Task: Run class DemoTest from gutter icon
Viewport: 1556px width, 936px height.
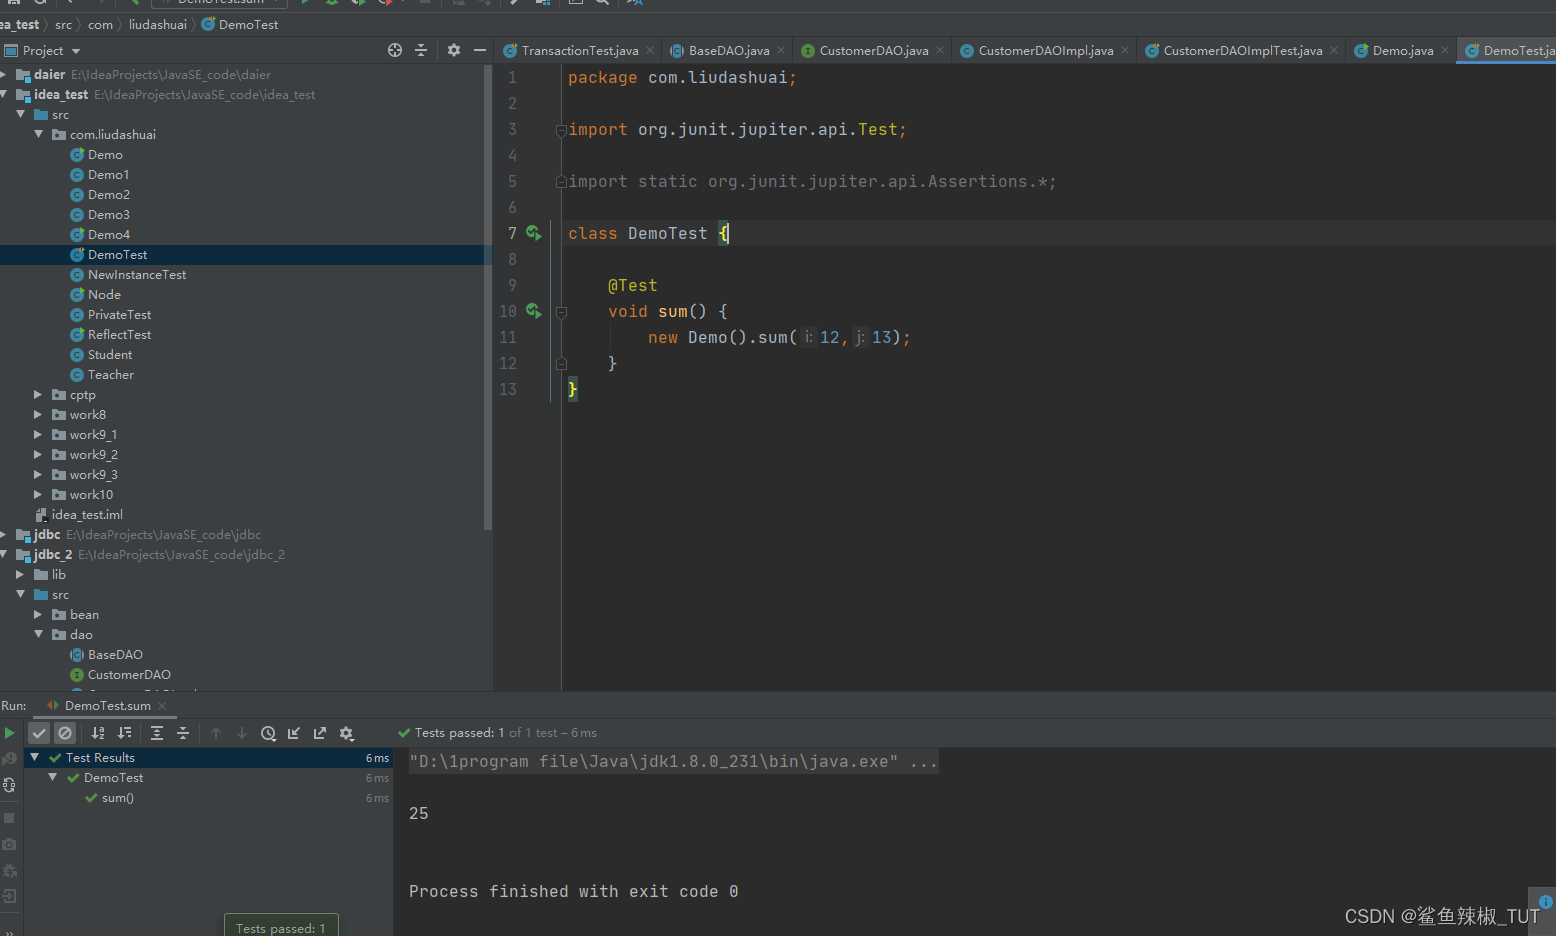Action: pos(534,233)
